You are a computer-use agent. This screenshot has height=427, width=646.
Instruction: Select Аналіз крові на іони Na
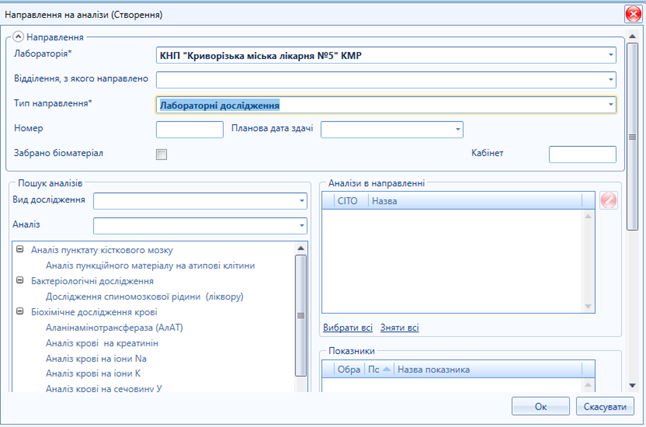[x=96, y=359]
